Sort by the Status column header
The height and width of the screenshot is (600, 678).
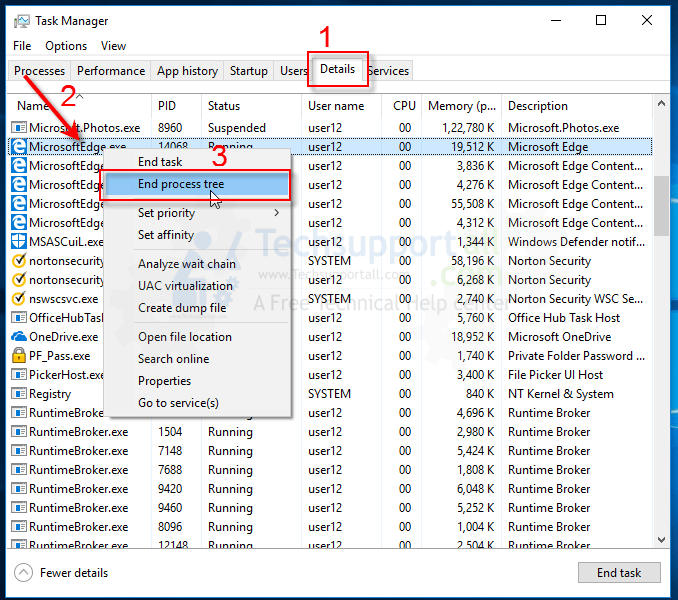click(x=251, y=106)
